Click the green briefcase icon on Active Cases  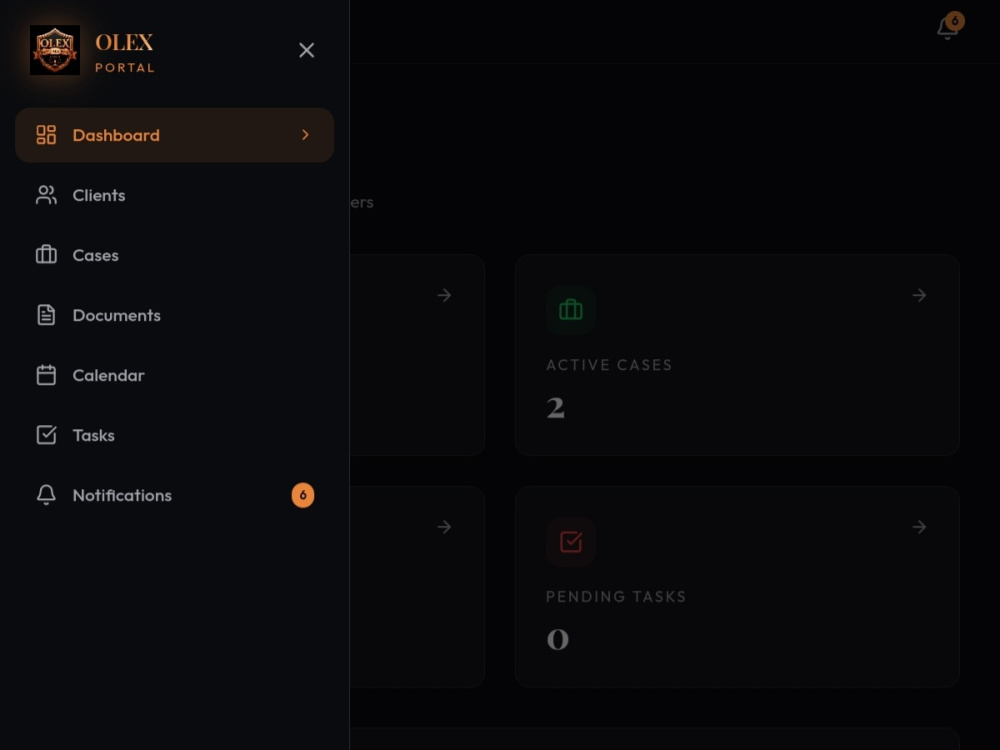point(571,310)
